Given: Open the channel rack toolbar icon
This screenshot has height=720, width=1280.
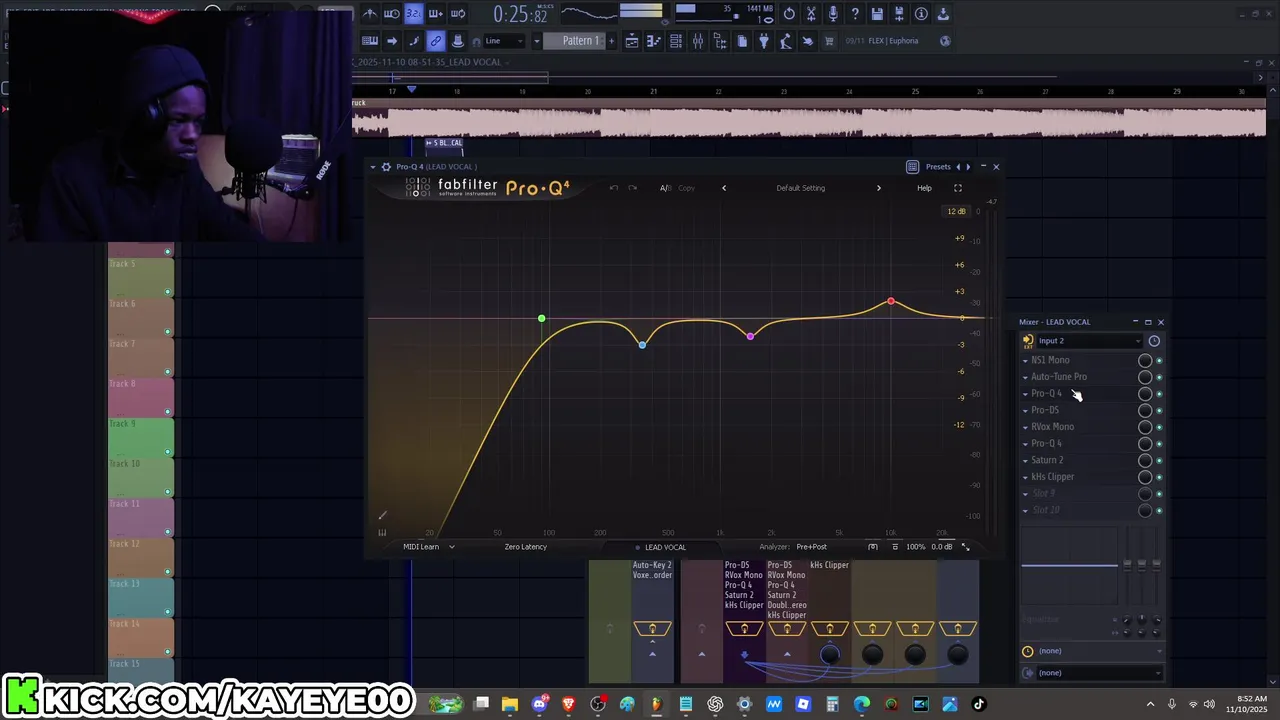Looking at the screenshot, I should pyautogui.click(x=676, y=41).
